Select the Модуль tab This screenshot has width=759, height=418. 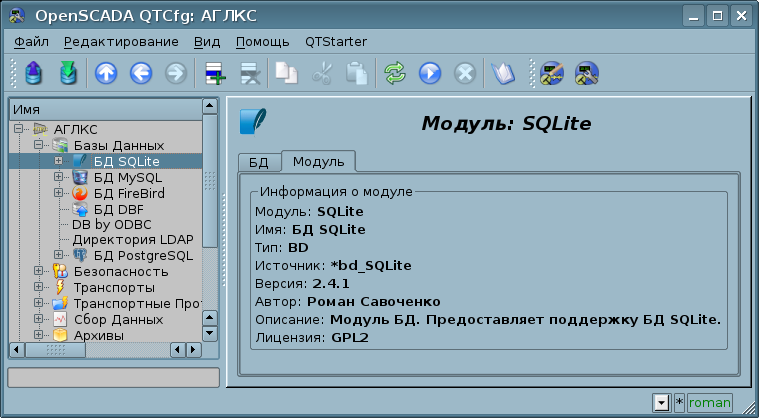pos(319,161)
